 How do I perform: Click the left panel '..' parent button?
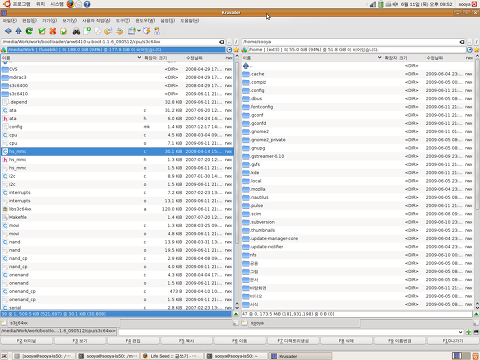point(229,42)
